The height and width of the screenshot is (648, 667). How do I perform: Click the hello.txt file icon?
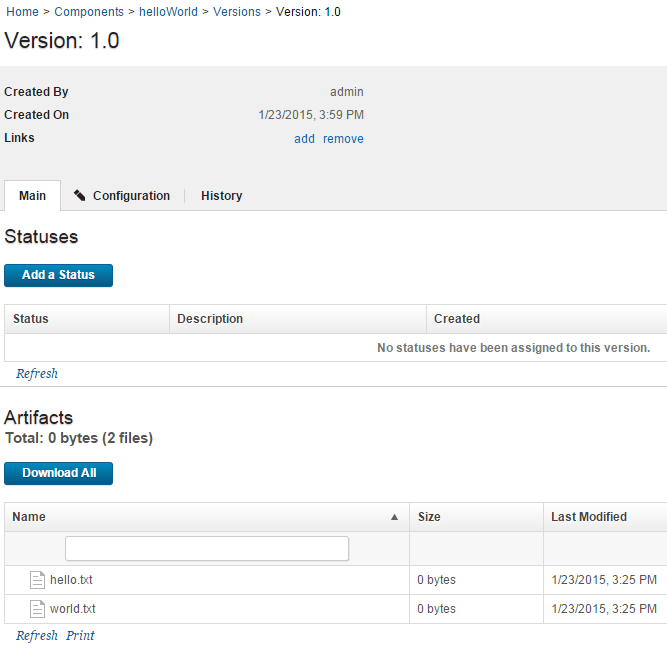click(x=37, y=580)
